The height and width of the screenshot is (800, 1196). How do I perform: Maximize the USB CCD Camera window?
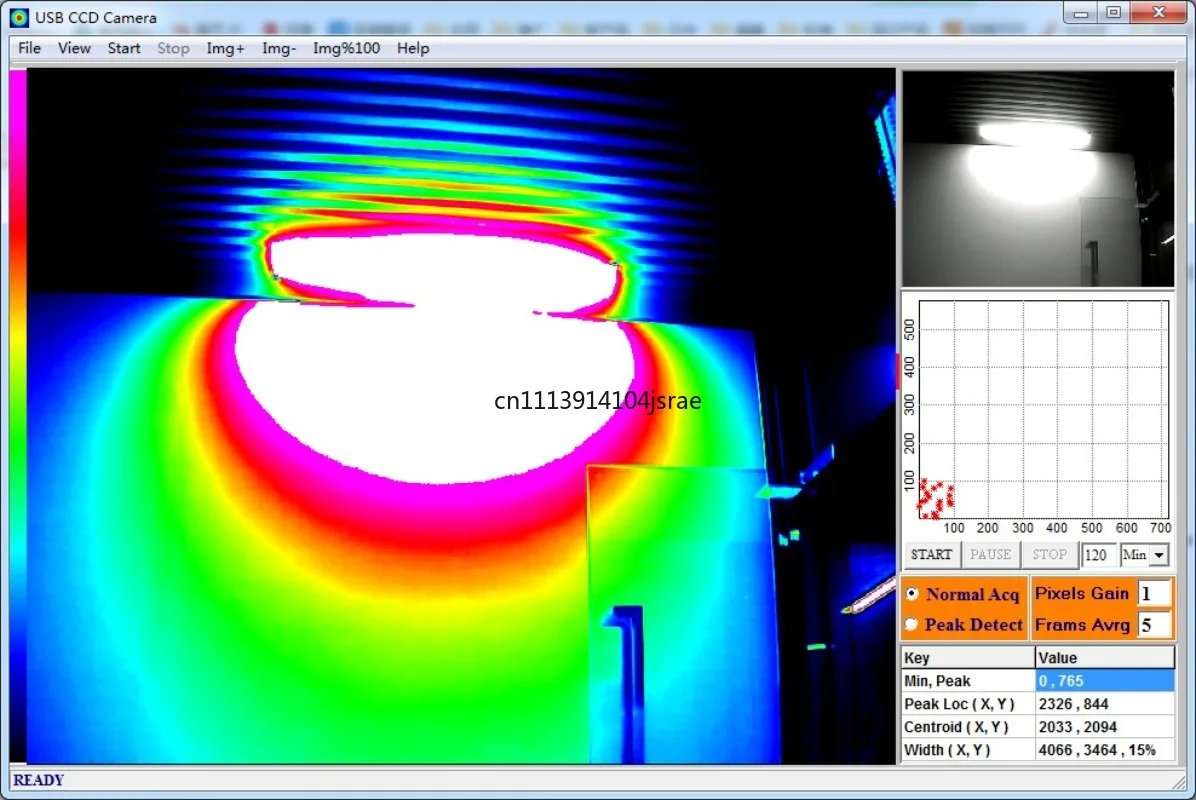tap(1114, 13)
